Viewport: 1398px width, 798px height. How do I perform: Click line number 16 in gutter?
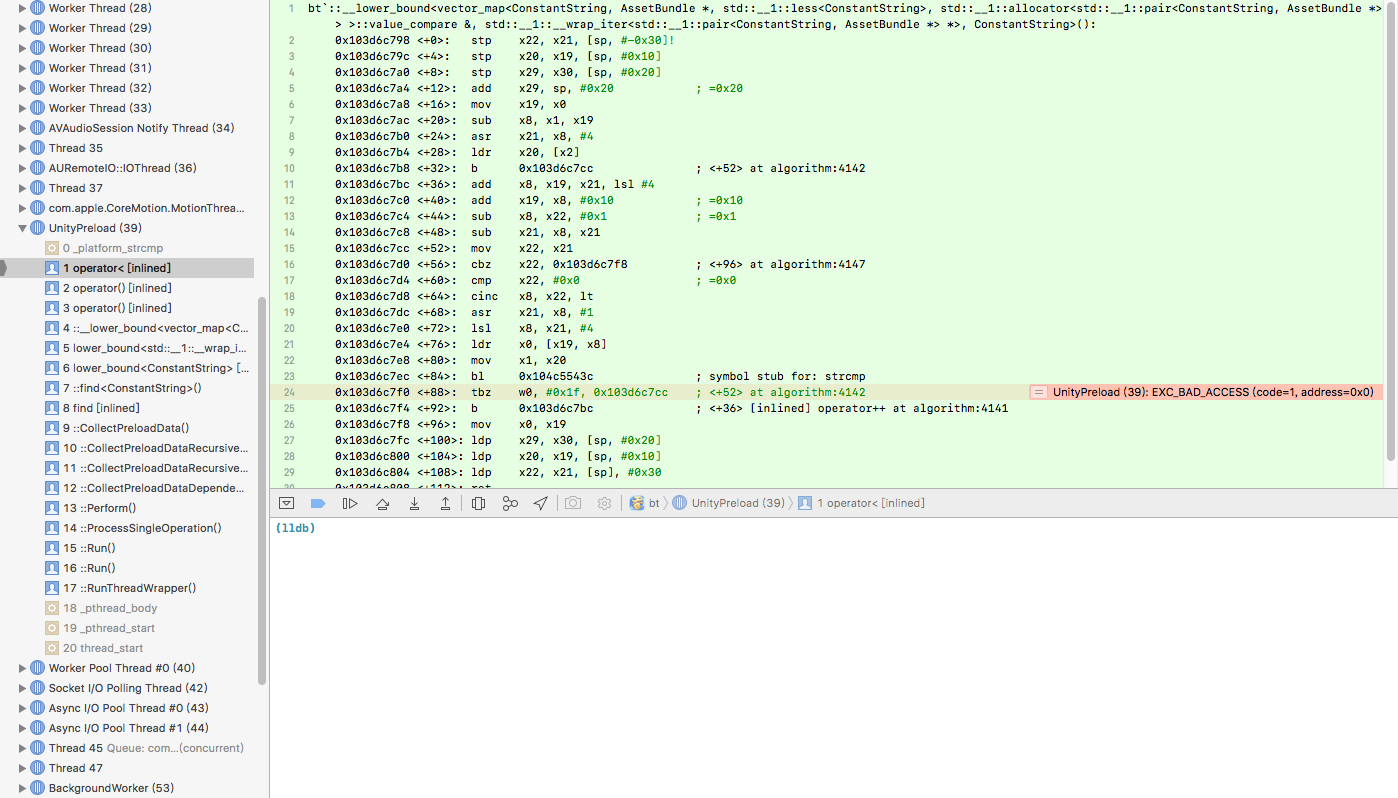(289, 264)
